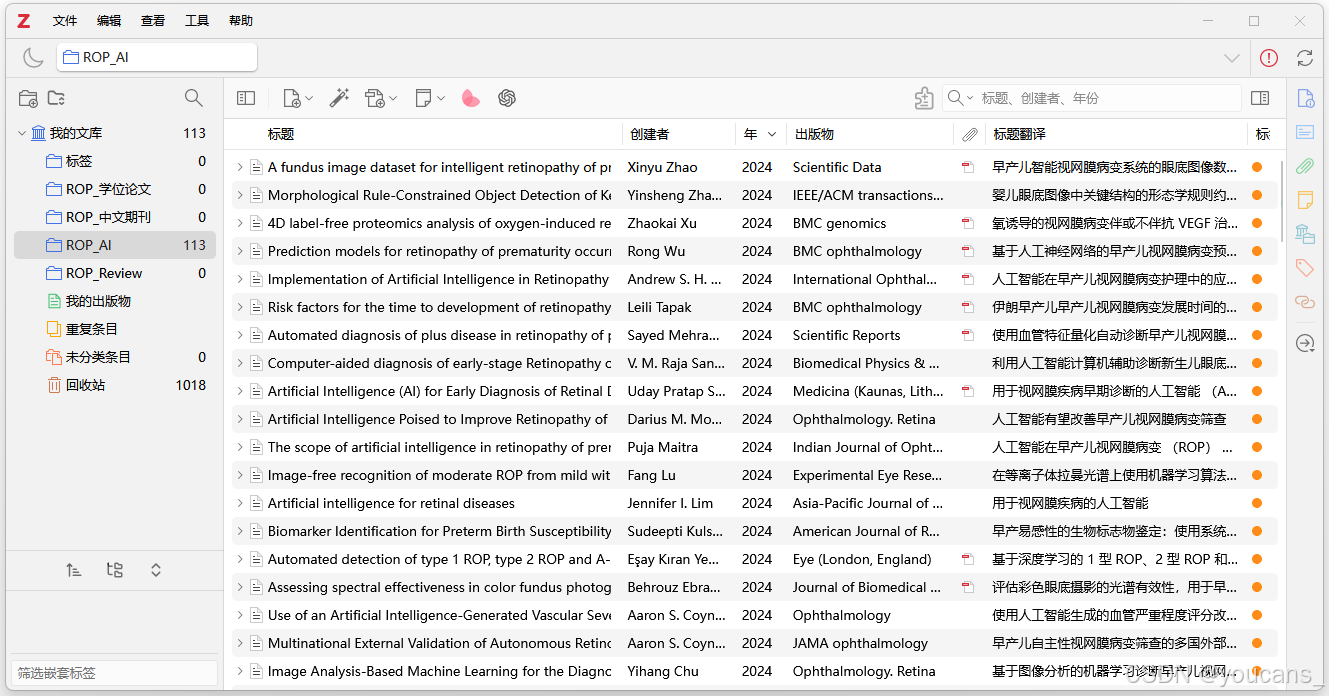This screenshot has width=1329, height=696.
Task: Focus the 筛选嵌套标签 filter field
Action: [114, 673]
